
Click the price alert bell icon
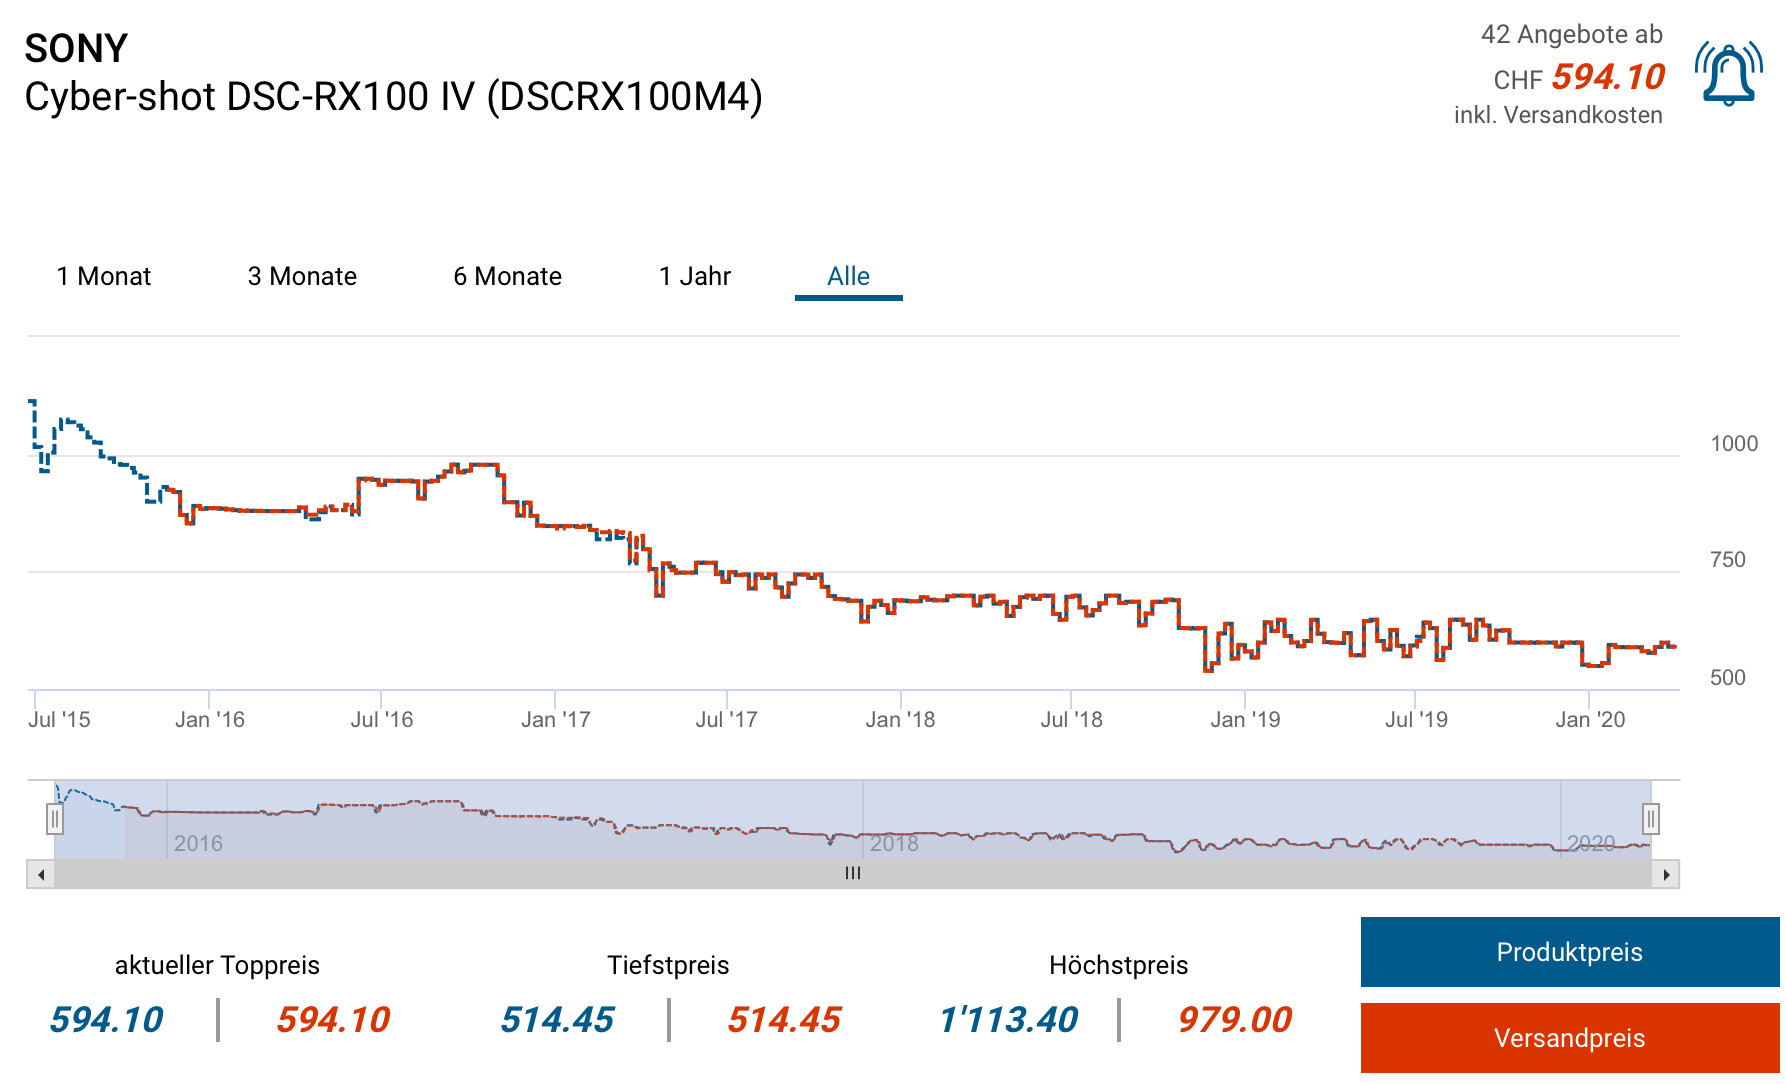tap(1728, 74)
